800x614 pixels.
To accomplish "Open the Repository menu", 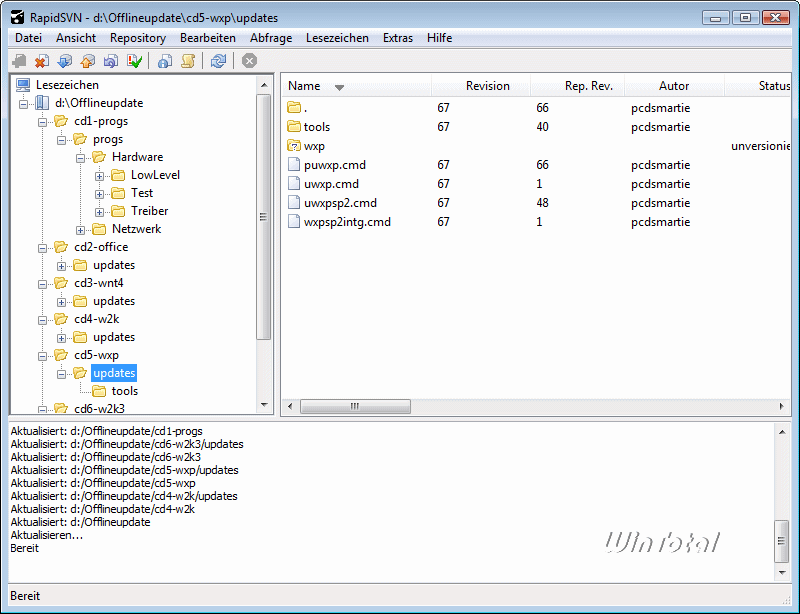I will coord(137,38).
